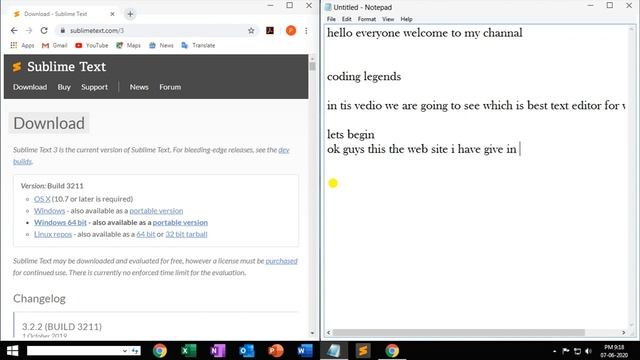This screenshot has width=640, height=360.
Task: Open Notepad Edit menu
Action: pos(347,19)
